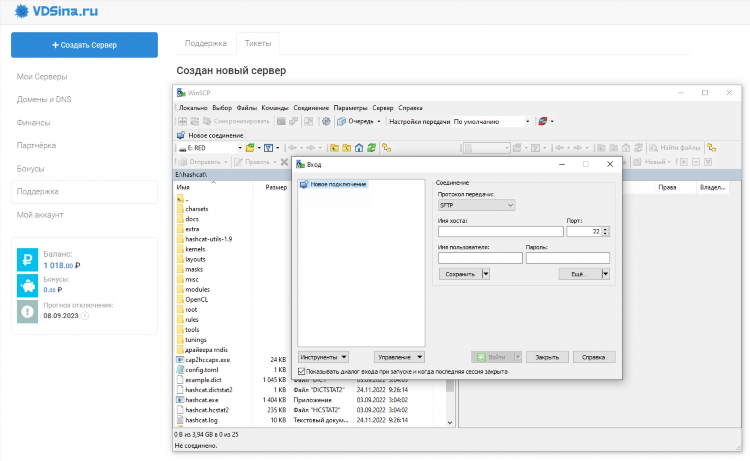The height and width of the screenshot is (461, 750).
Task: Click the select files plus icon in remote toolbar
Action: pyautogui.click(x=684, y=162)
